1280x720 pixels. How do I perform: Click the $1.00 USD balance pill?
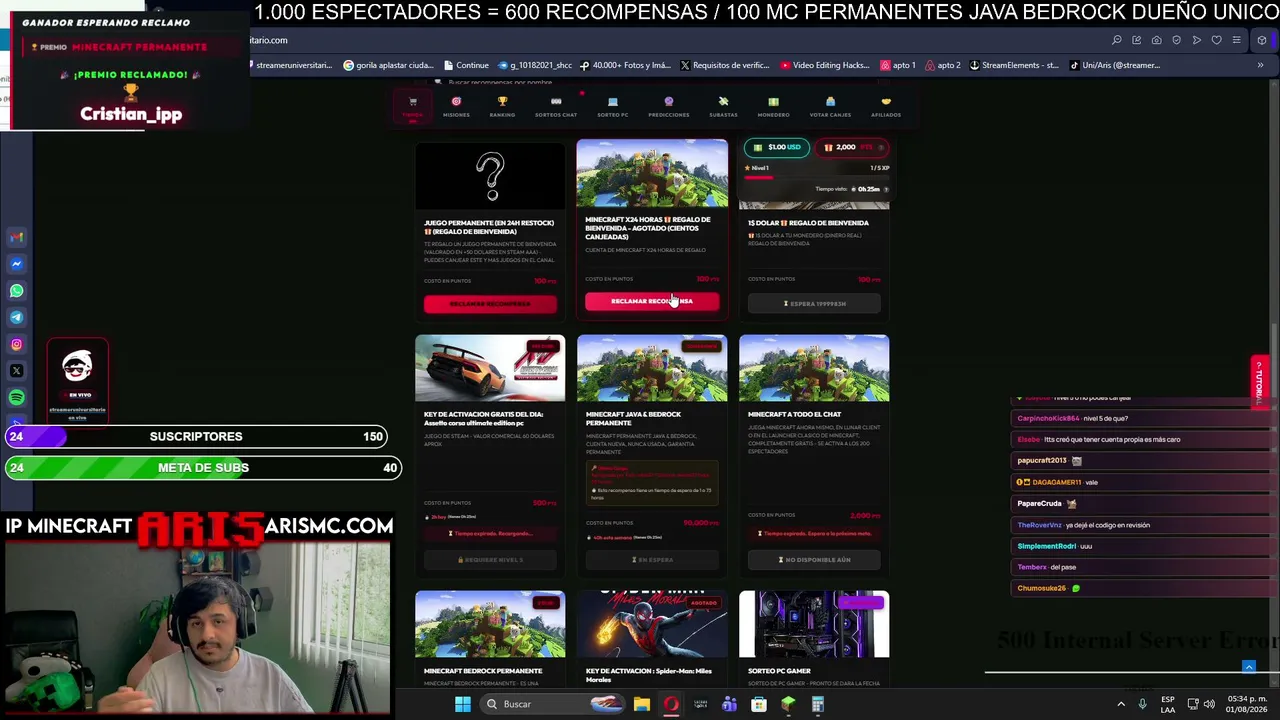click(x=777, y=147)
